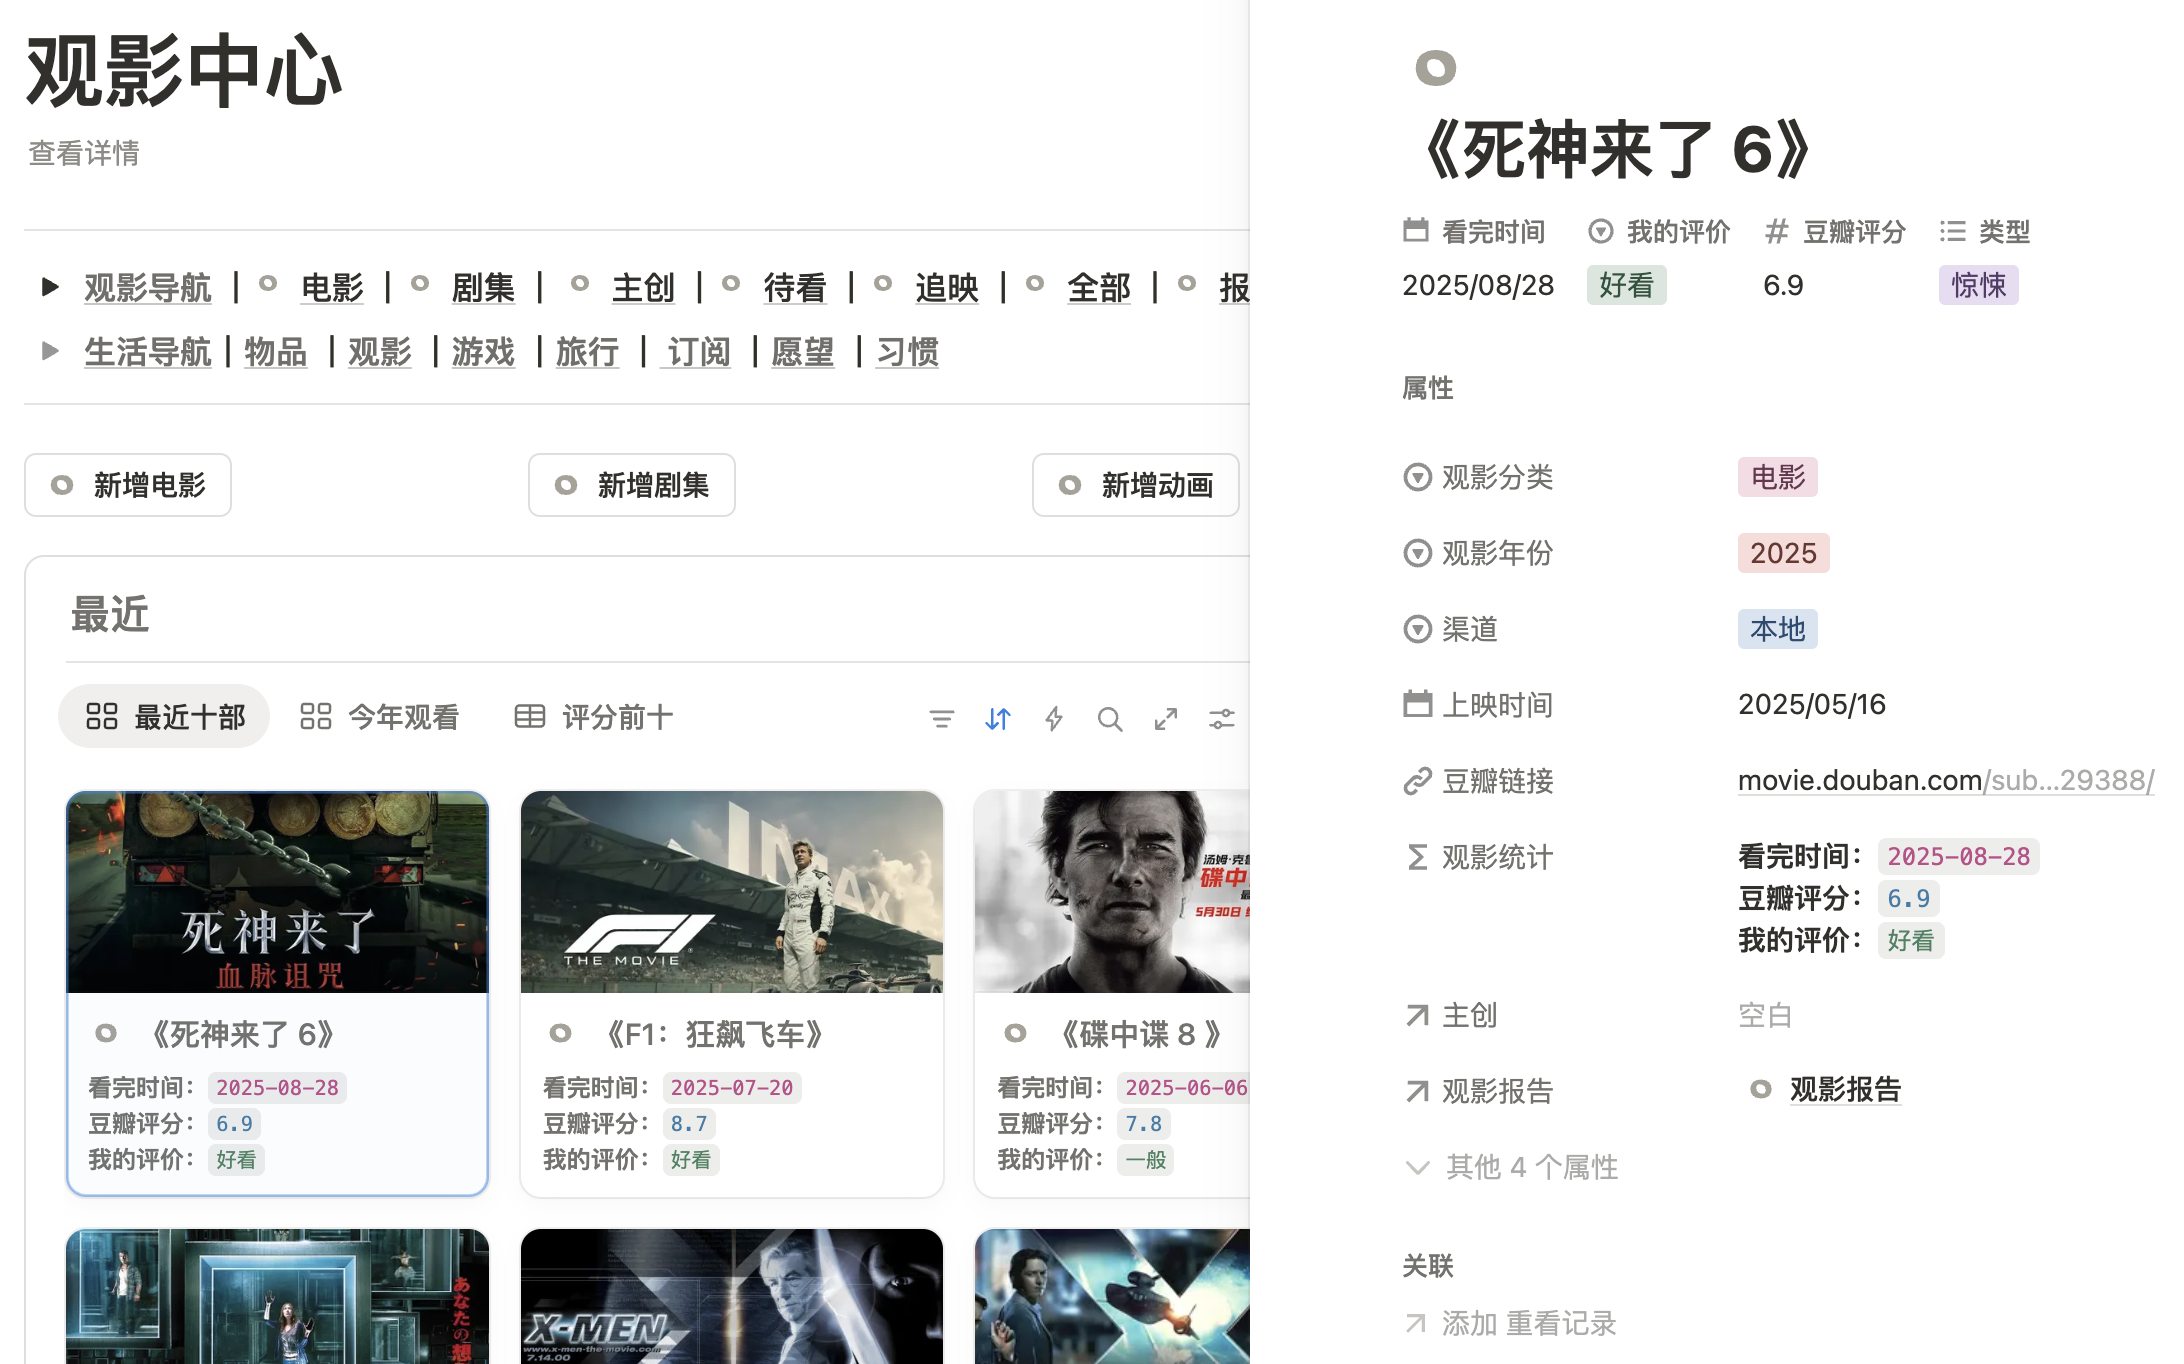Screen dimensions: 2184x1364
Task: Open the 观影分类 select value 电影
Action: coord(1777,477)
